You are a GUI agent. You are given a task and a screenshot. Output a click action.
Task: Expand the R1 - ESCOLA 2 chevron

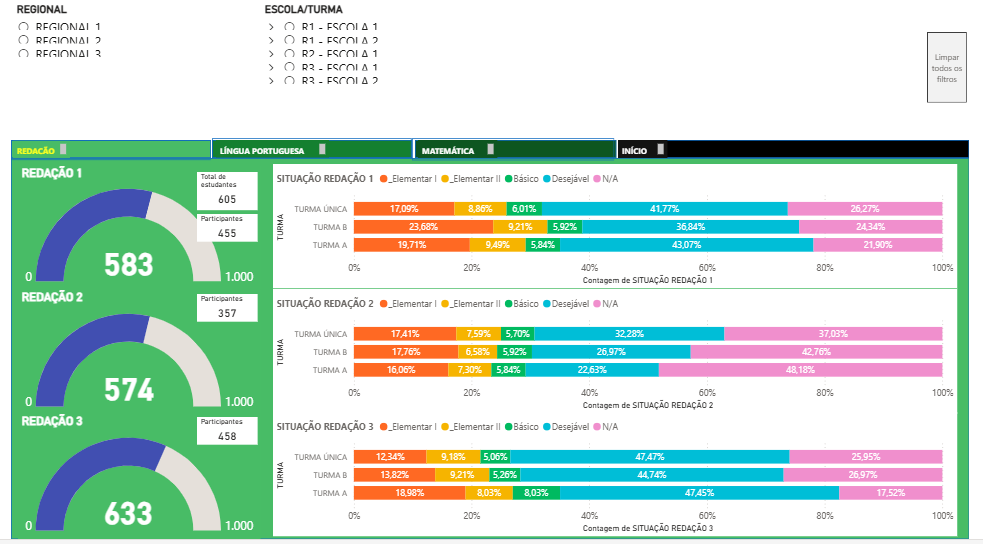click(271, 41)
